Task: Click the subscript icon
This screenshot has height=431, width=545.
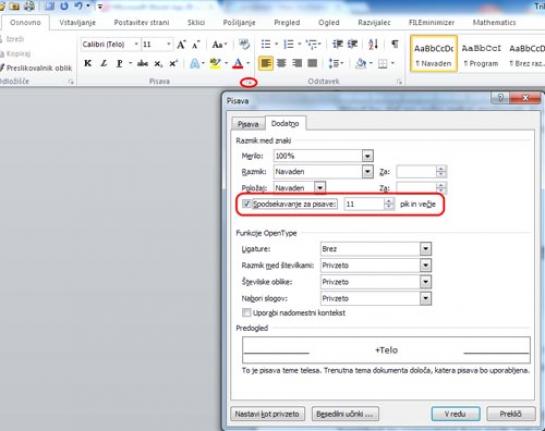Action: pos(158,64)
